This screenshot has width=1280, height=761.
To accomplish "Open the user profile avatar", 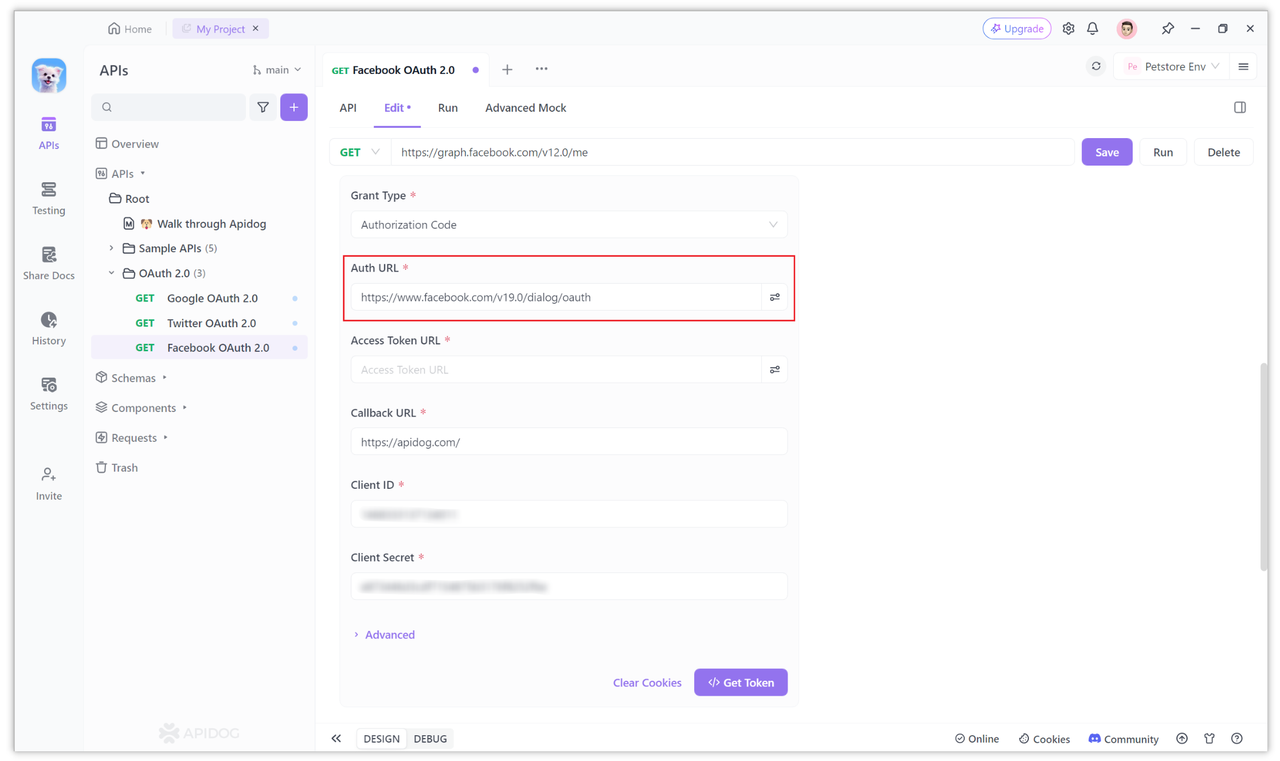I will pyautogui.click(x=1127, y=29).
